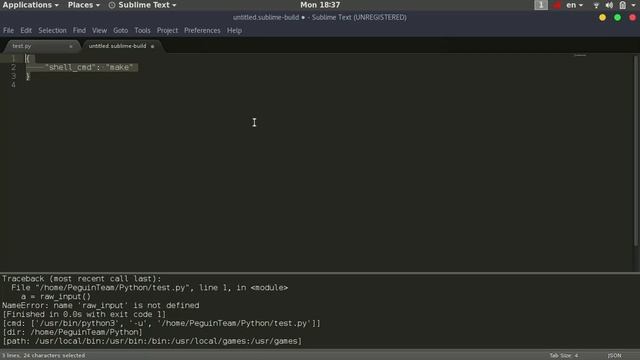Click the NameError message in output
Viewport: 640px width, 360px height.
(x=101, y=306)
